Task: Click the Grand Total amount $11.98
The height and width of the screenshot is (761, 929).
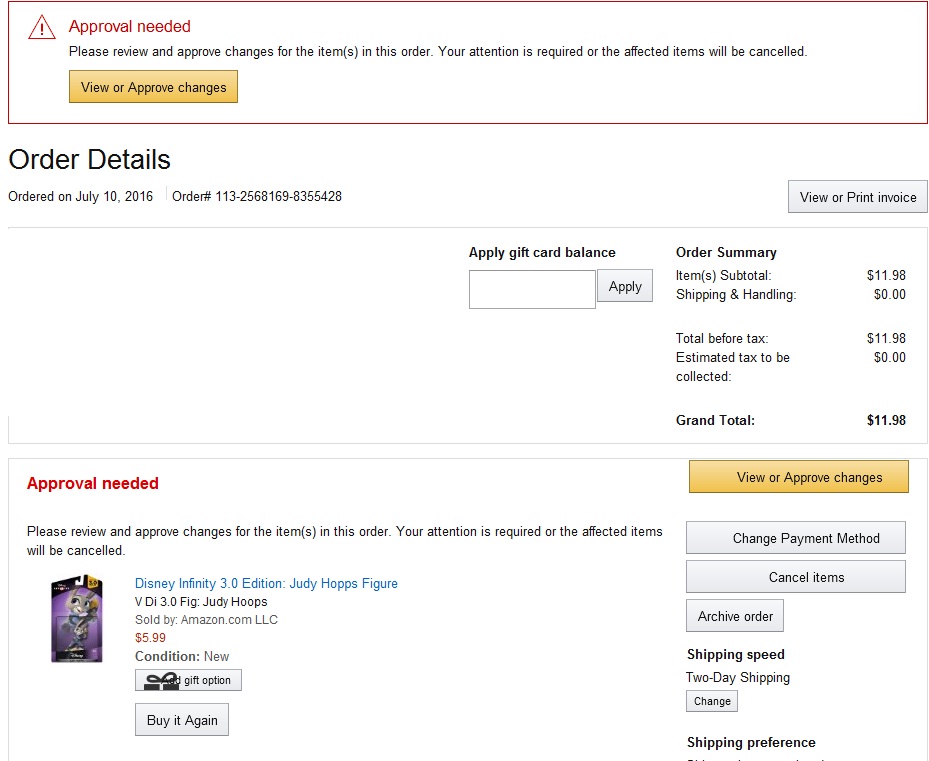Action: tap(886, 420)
